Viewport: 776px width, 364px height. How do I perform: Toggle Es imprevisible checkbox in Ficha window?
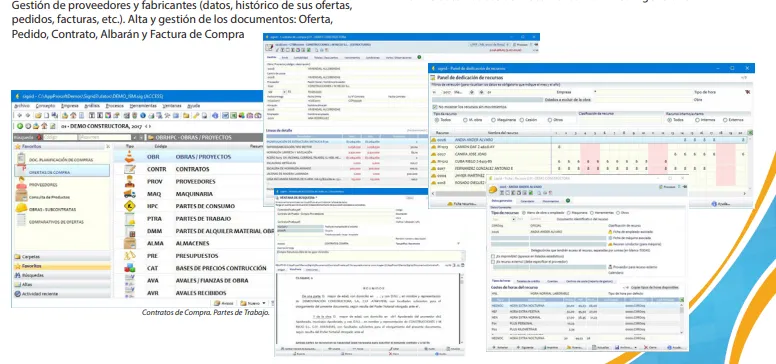pyautogui.click(x=493, y=257)
